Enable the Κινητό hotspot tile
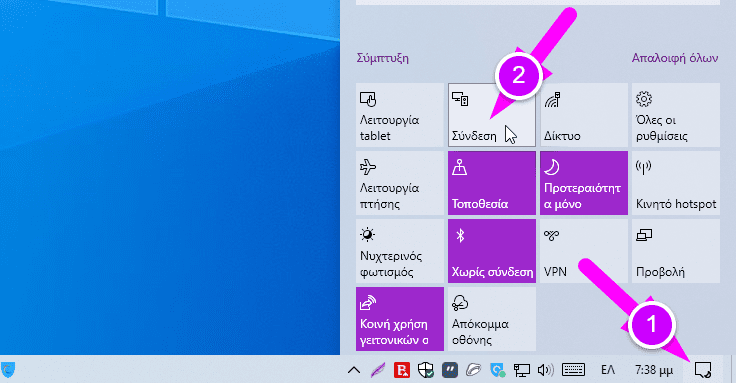The height and width of the screenshot is (383, 736). point(676,183)
